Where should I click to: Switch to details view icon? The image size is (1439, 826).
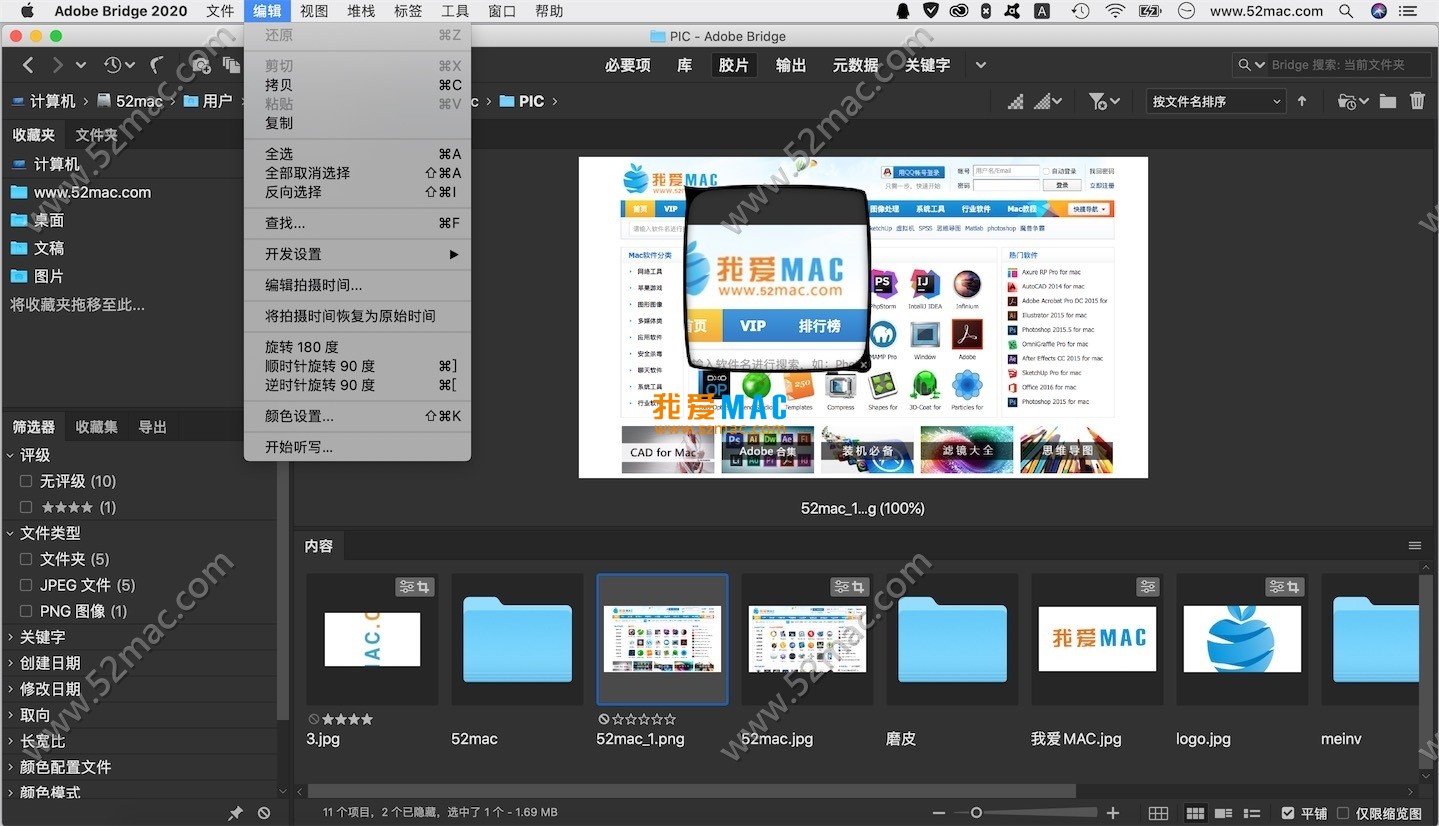tap(1223, 814)
